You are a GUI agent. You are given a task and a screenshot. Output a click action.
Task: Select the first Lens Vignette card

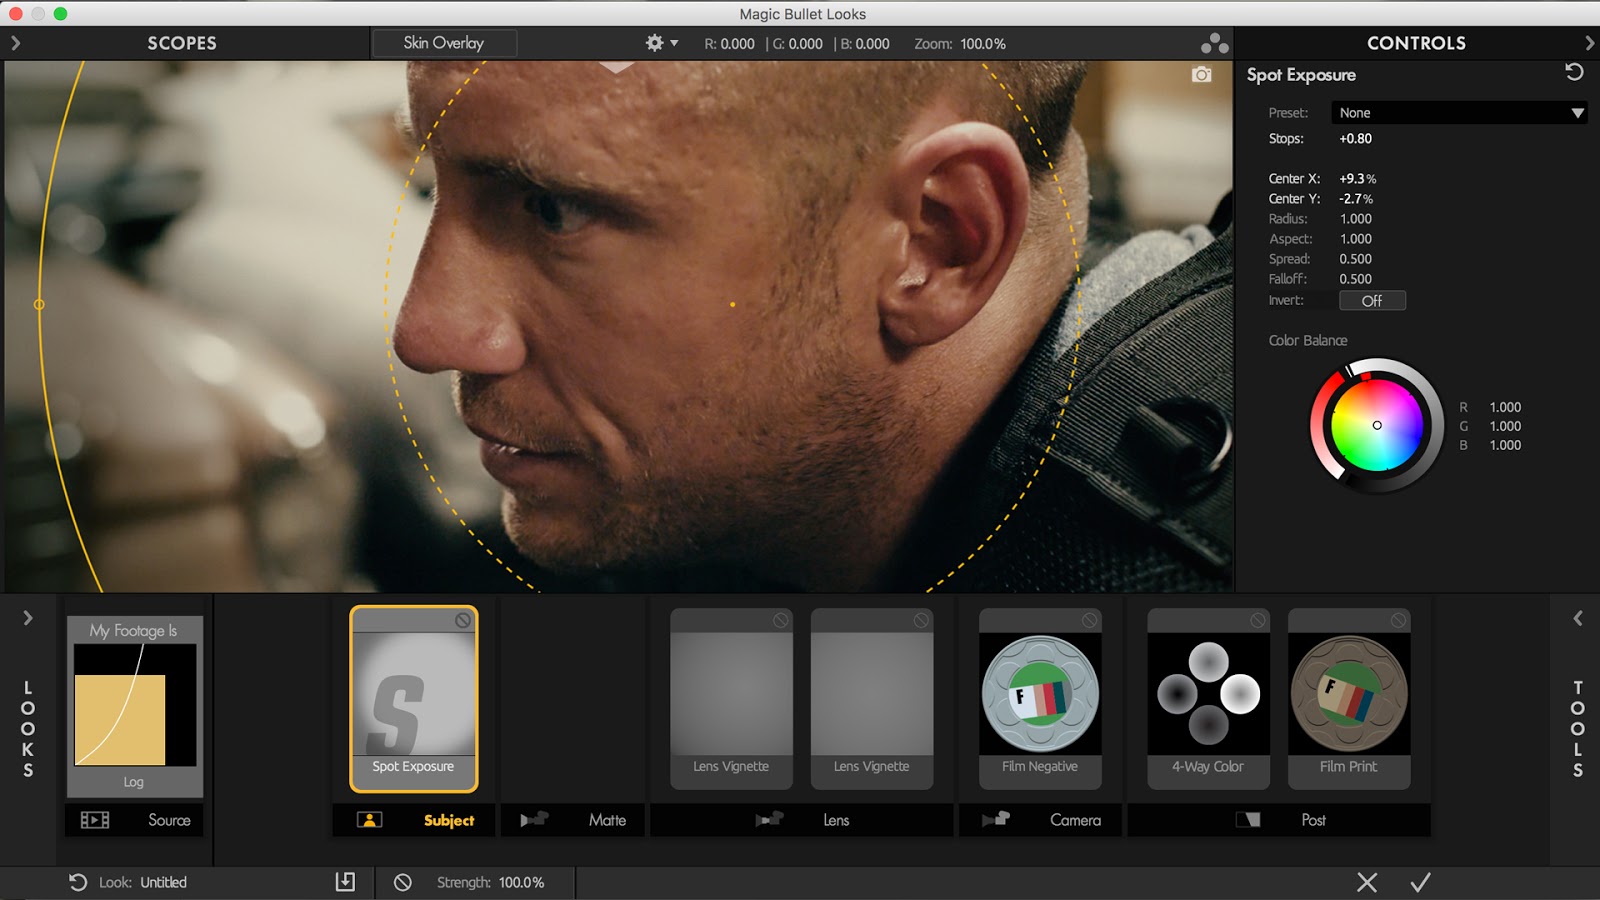pyautogui.click(x=732, y=699)
